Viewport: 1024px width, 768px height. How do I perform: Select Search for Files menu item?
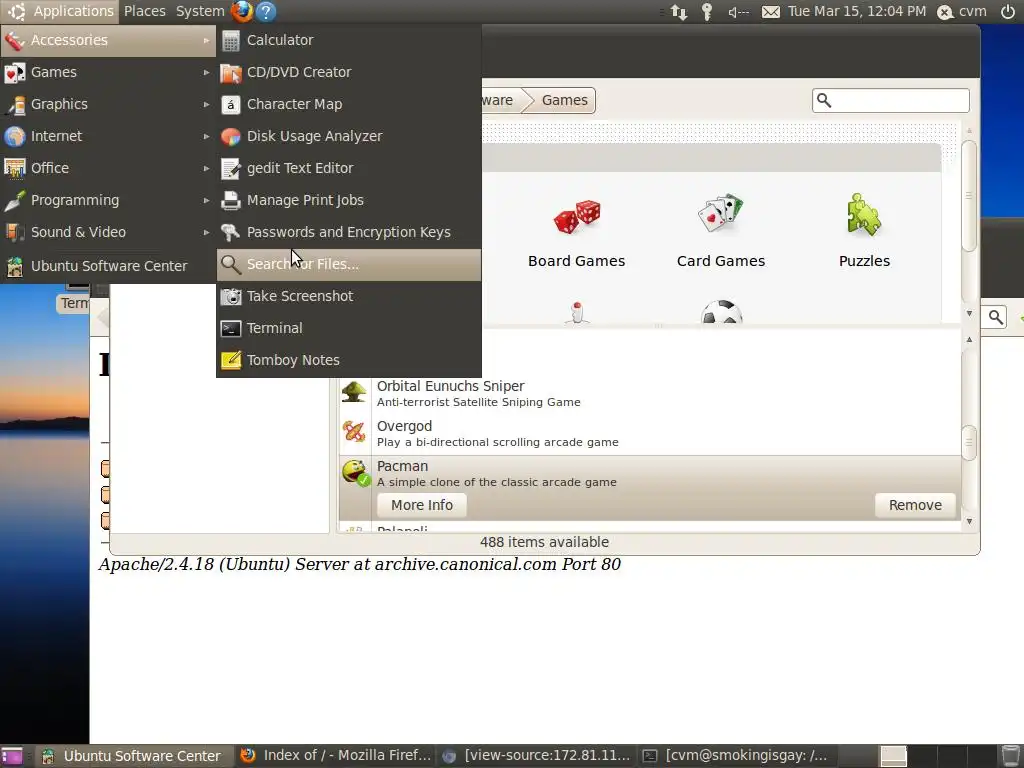(349, 264)
